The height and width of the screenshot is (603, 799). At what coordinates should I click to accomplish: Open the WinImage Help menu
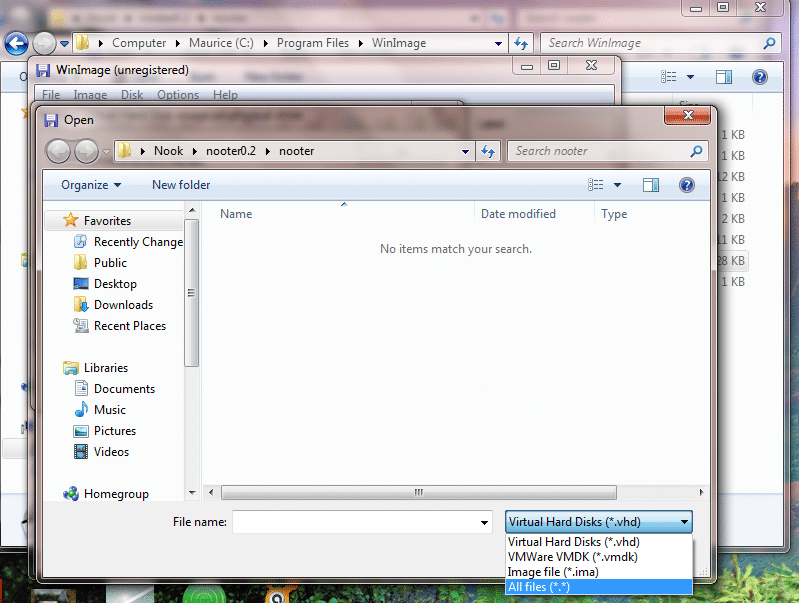tap(225, 95)
